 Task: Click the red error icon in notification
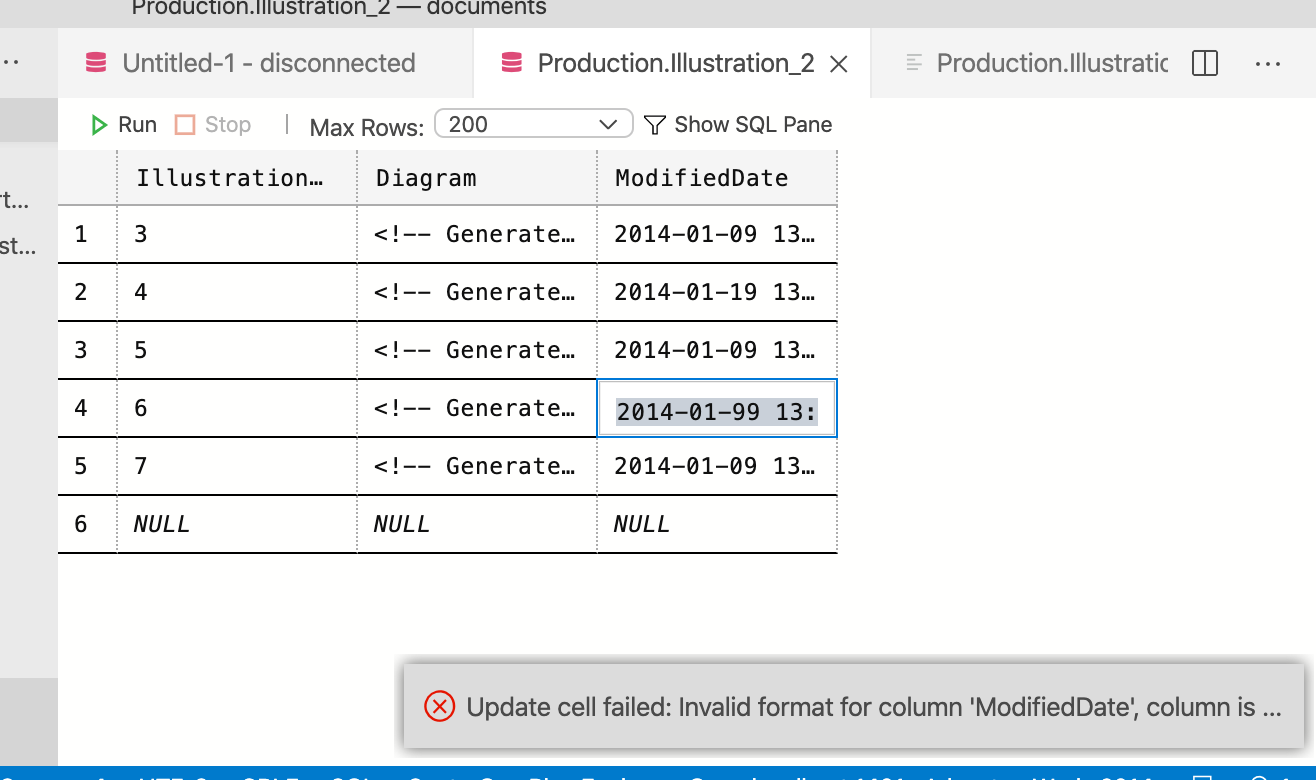[x=439, y=707]
